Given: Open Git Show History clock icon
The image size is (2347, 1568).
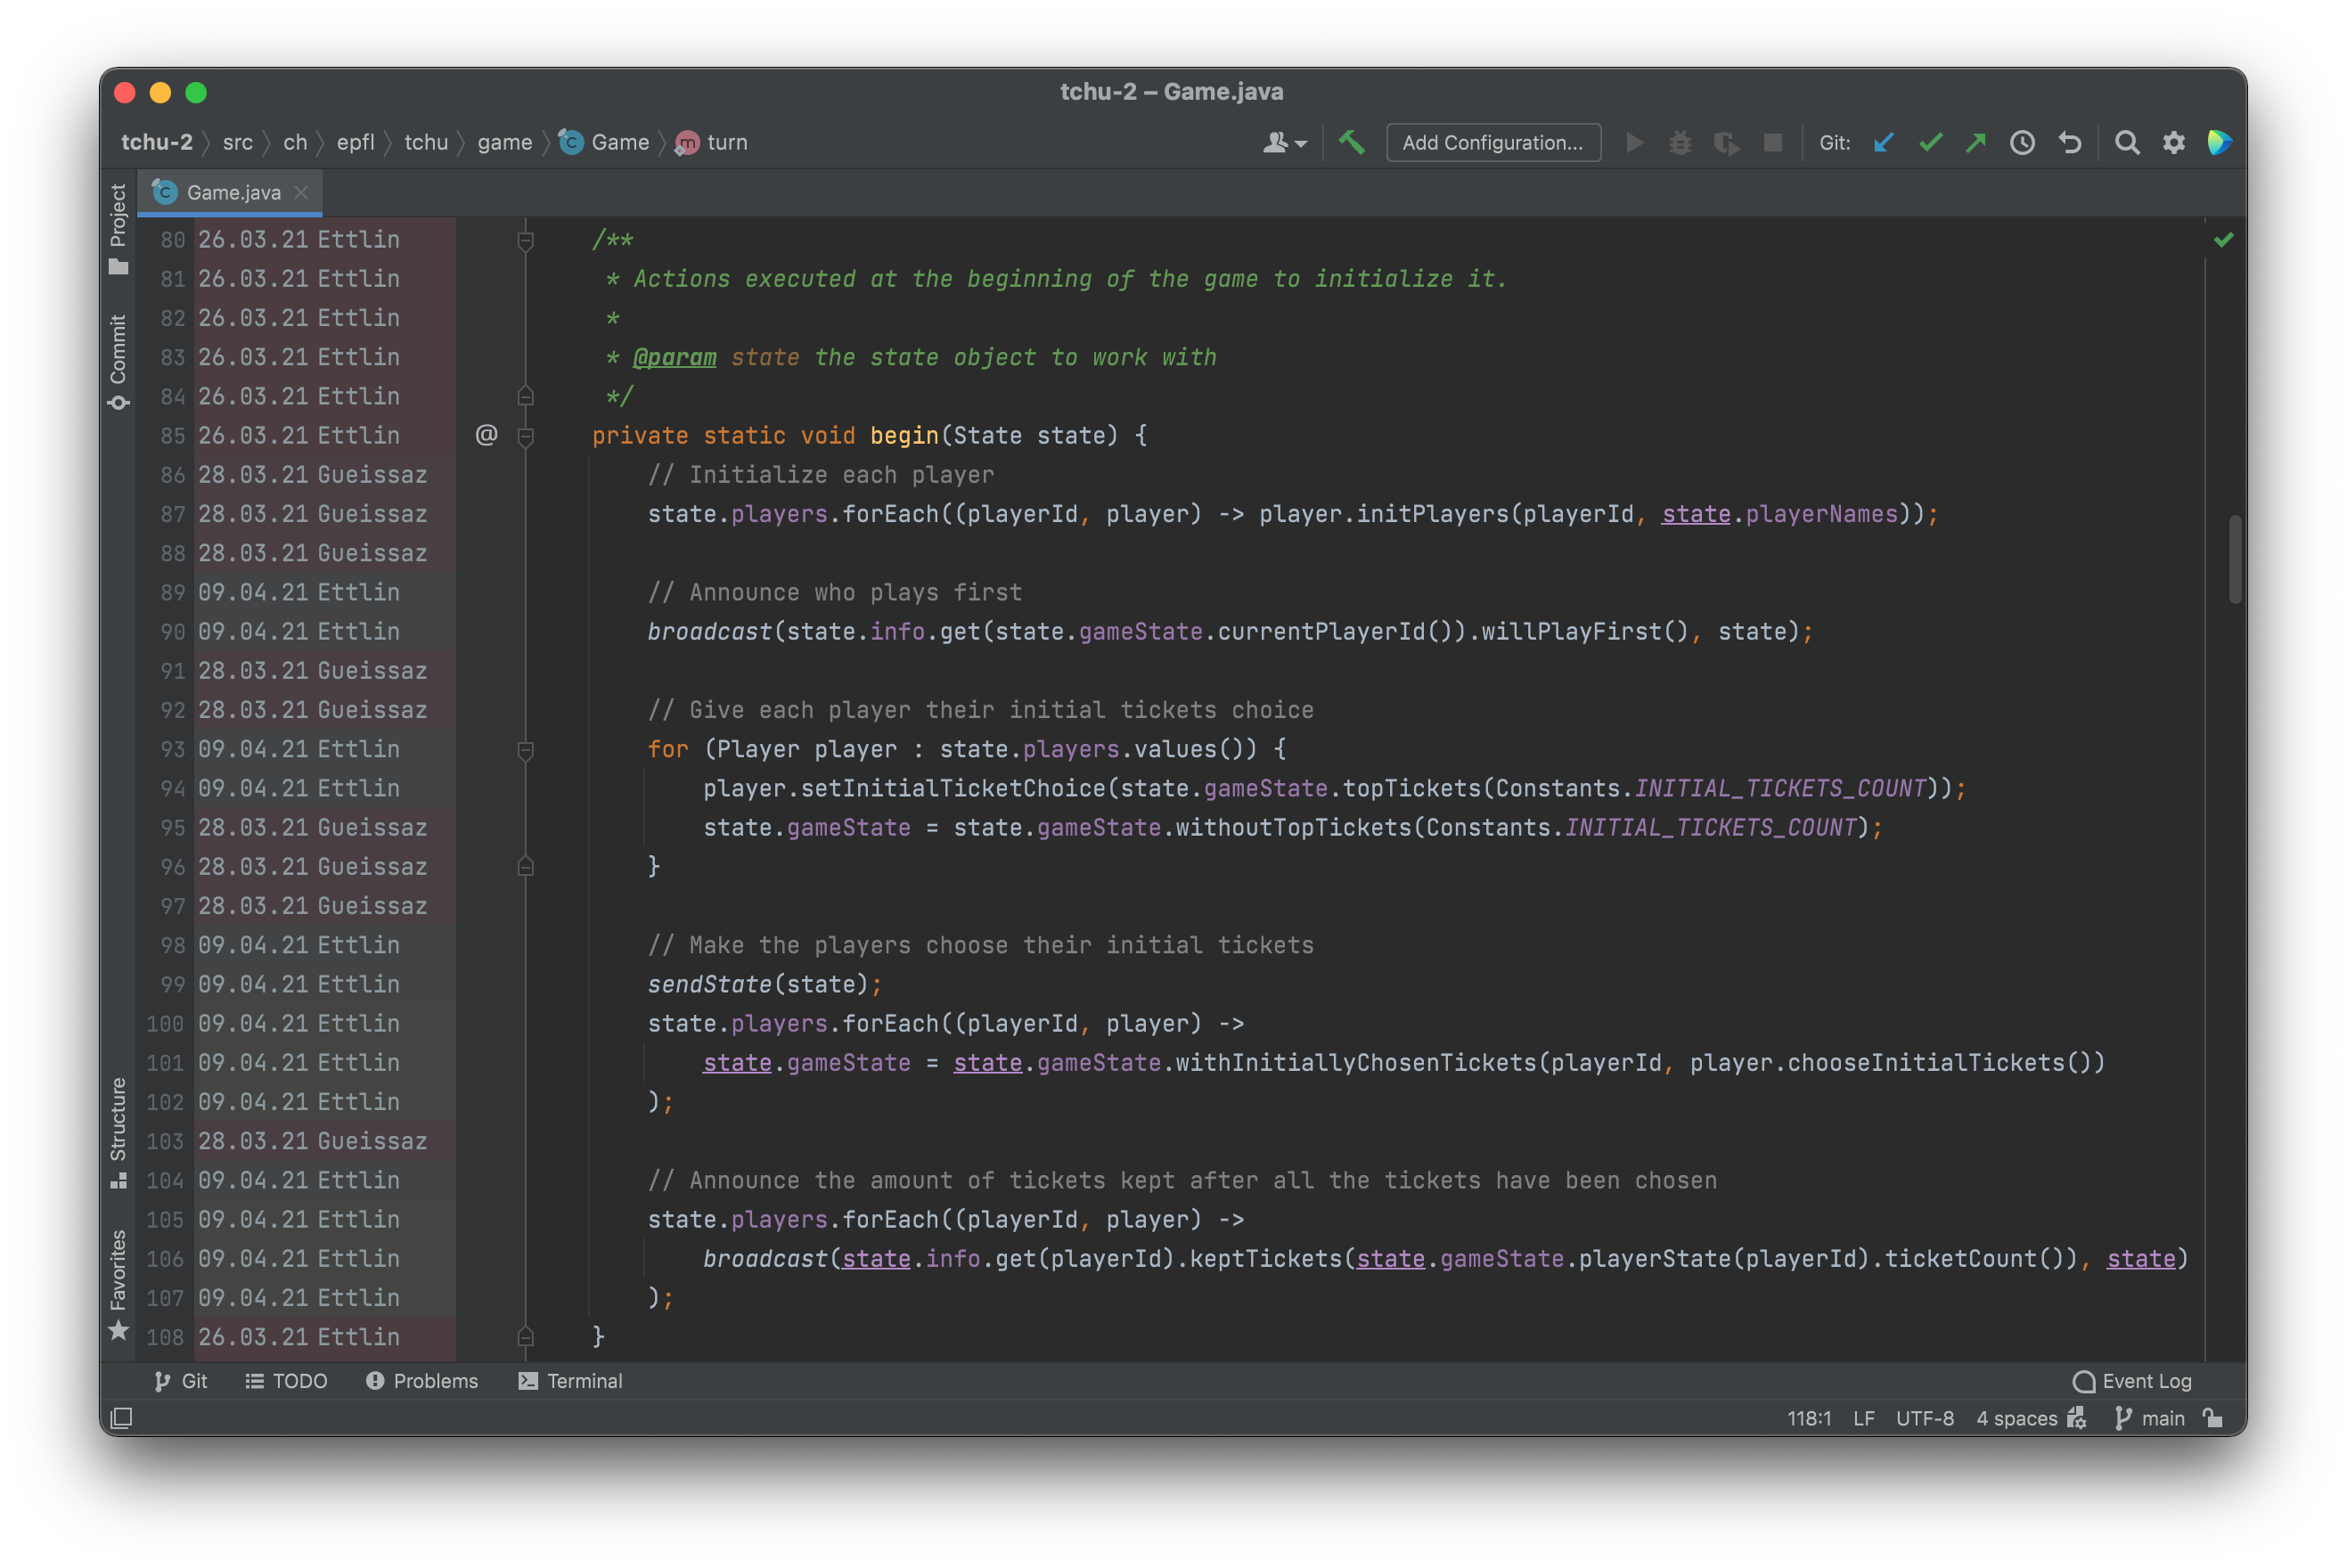Looking at the screenshot, I should (2022, 143).
